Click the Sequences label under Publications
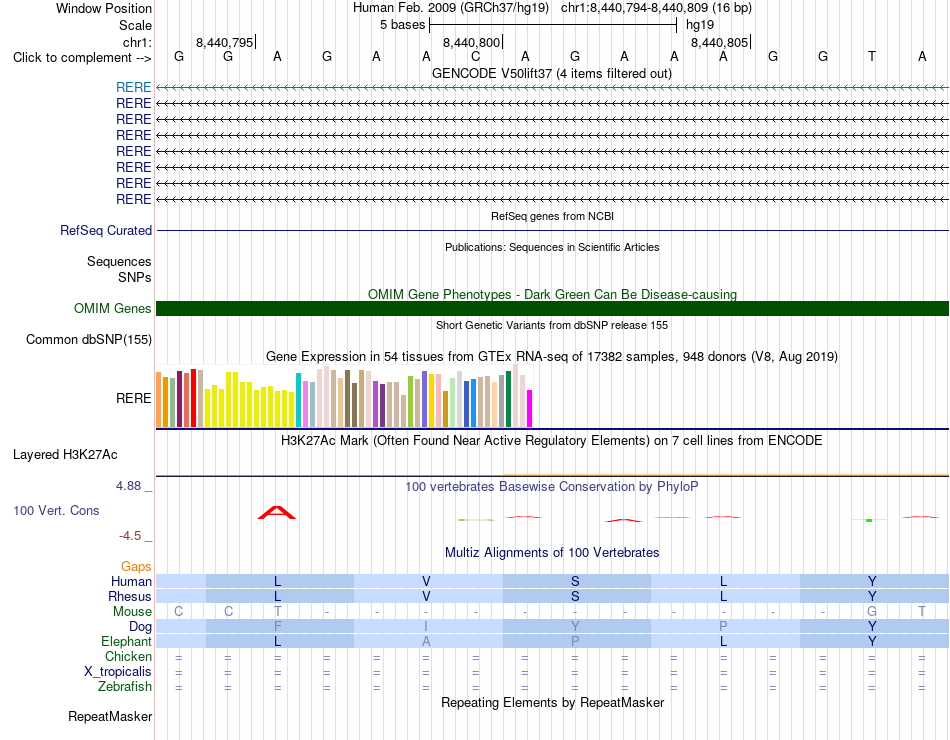Image resolution: width=950 pixels, height=740 pixels. pyautogui.click(x=119, y=261)
